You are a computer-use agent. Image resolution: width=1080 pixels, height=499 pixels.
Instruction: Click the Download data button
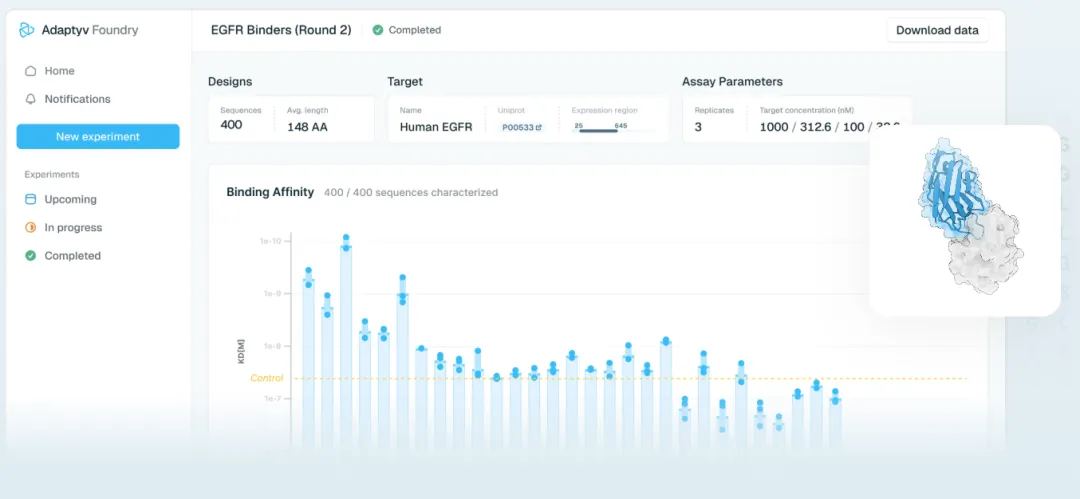tap(937, 30)
